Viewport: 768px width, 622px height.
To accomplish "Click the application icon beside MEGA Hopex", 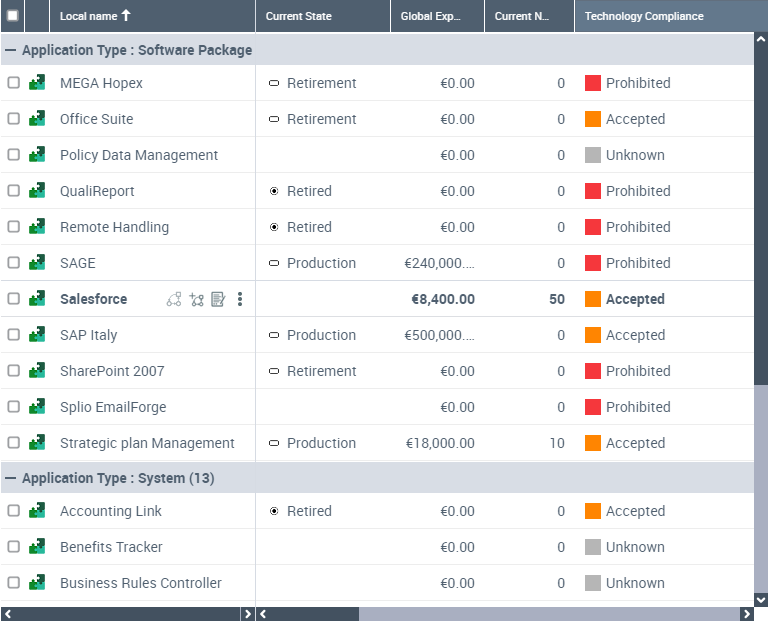I will click(x=37, y=83).
